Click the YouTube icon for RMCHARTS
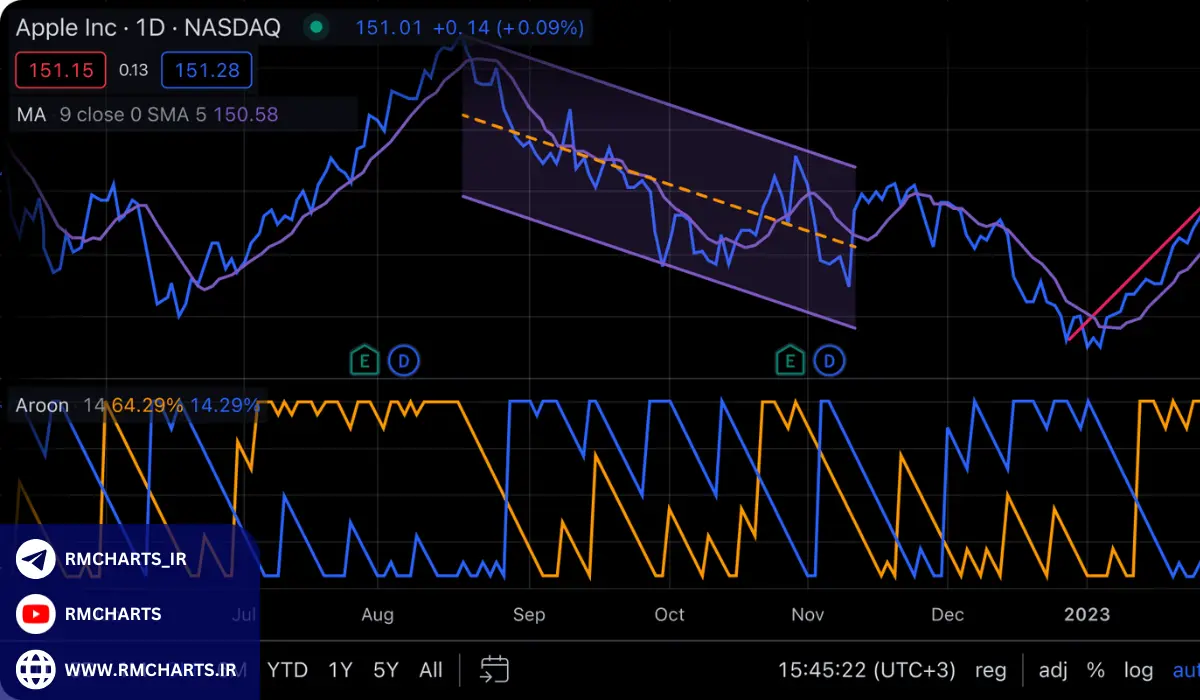1200x700 pixels. [36, 614]
